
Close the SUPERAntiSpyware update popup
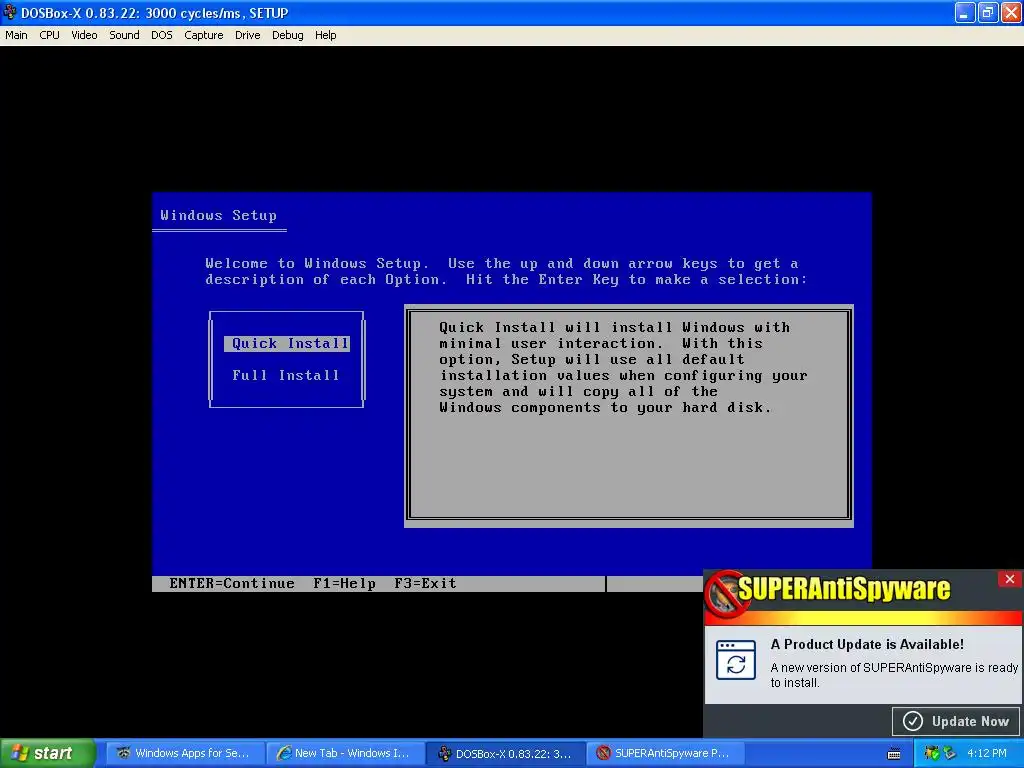[1010, 579]
